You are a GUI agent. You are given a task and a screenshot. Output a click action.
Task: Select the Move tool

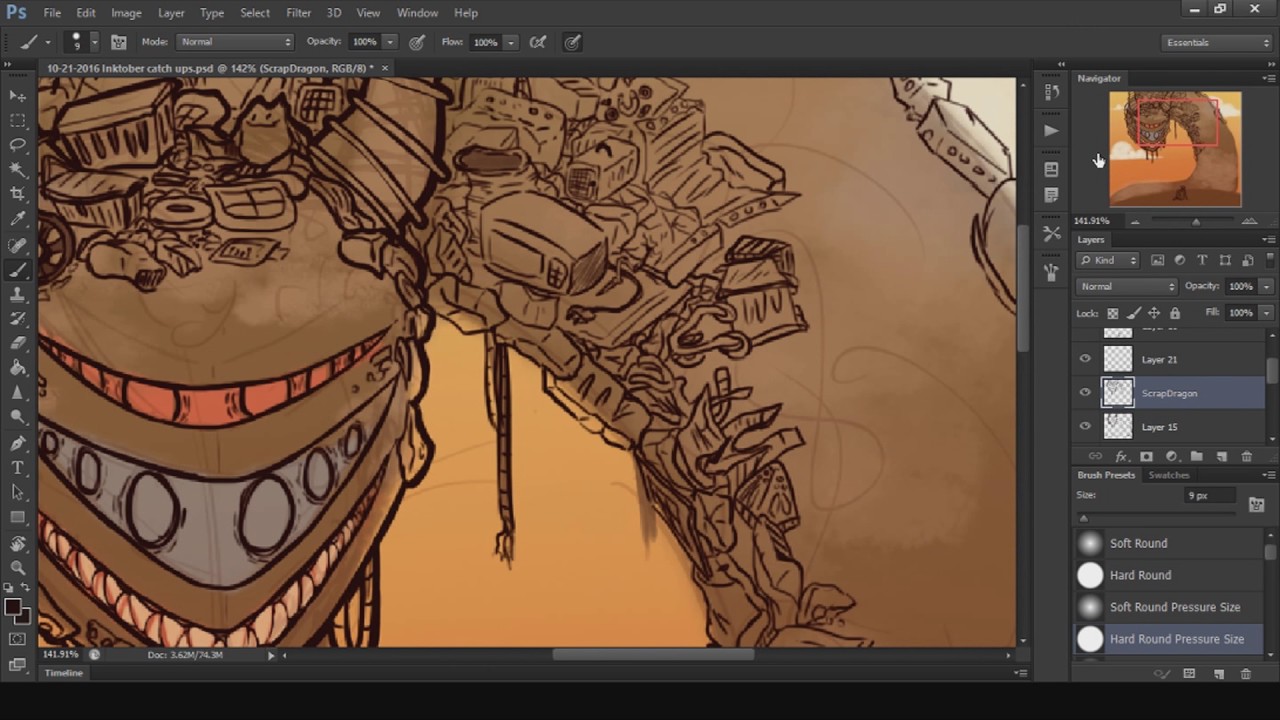[x=18, y=96]
